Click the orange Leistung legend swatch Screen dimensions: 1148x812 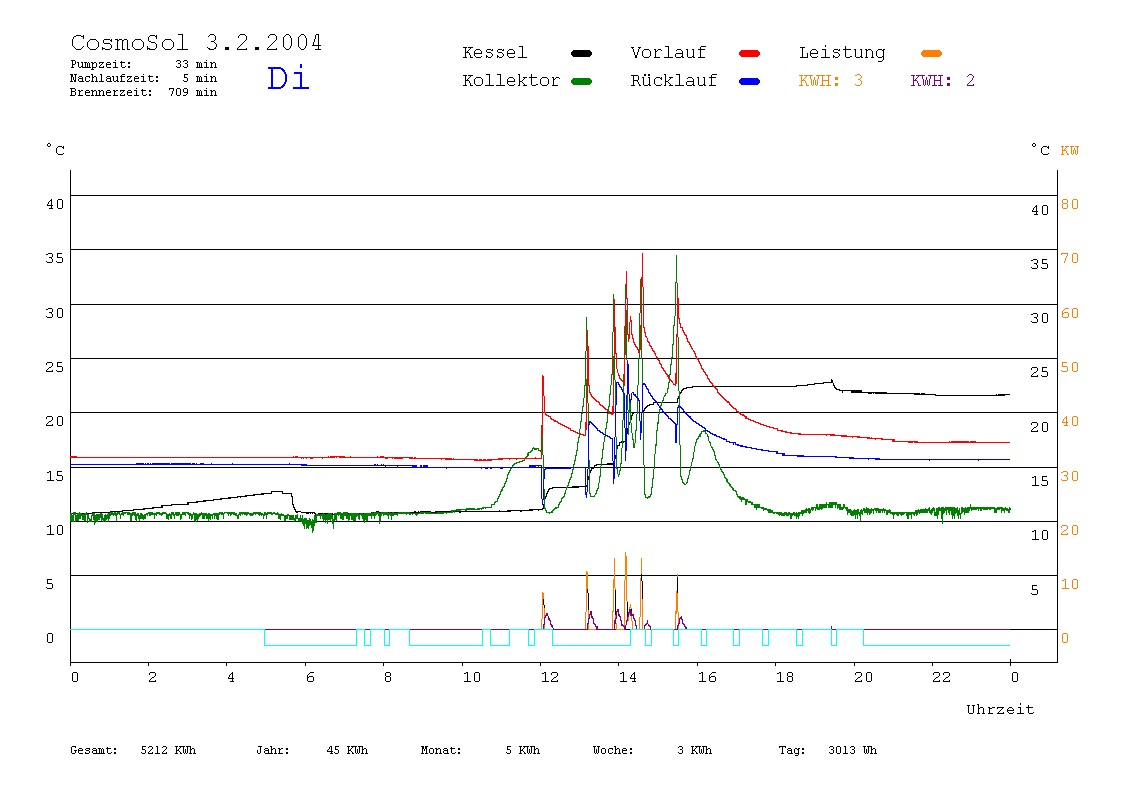931,53
